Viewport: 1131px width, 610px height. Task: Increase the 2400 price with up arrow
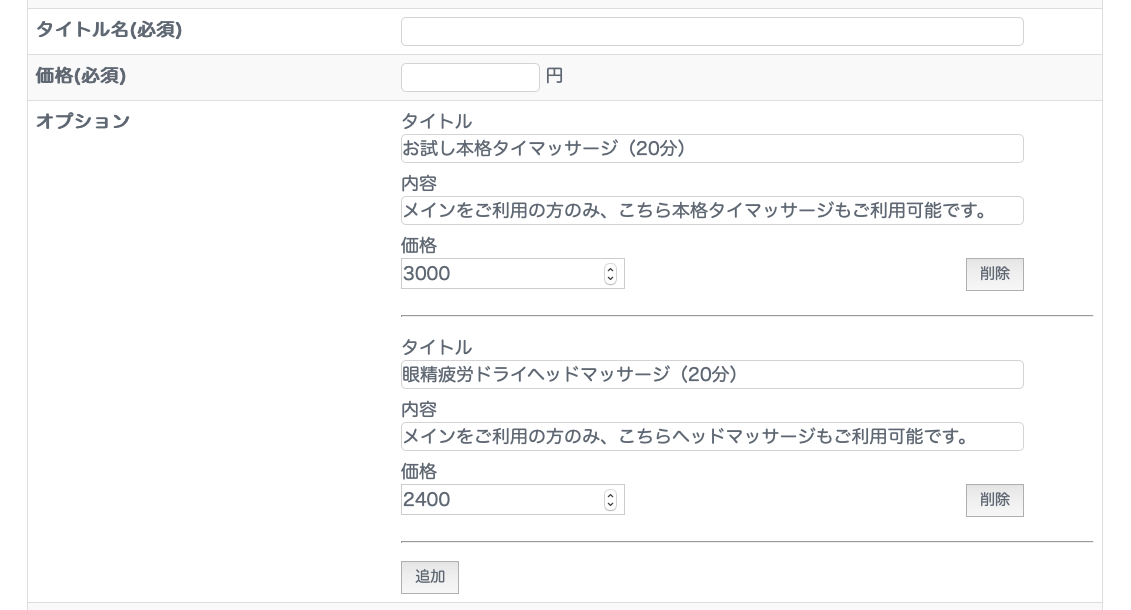611,495
